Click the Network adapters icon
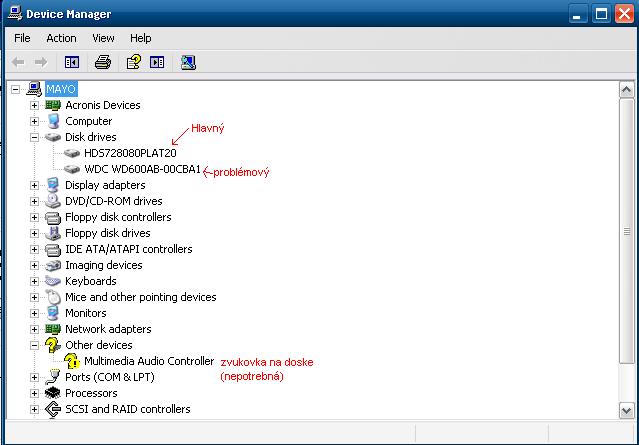This screenshot has height=445, width=639. 53,329
